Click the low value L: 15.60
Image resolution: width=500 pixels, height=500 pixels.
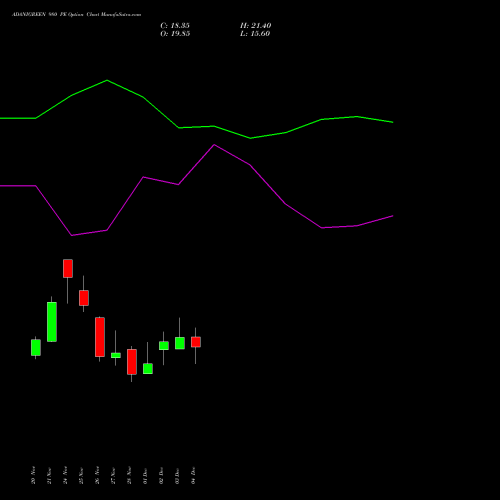pyautogui.click(x=255, y=34)
